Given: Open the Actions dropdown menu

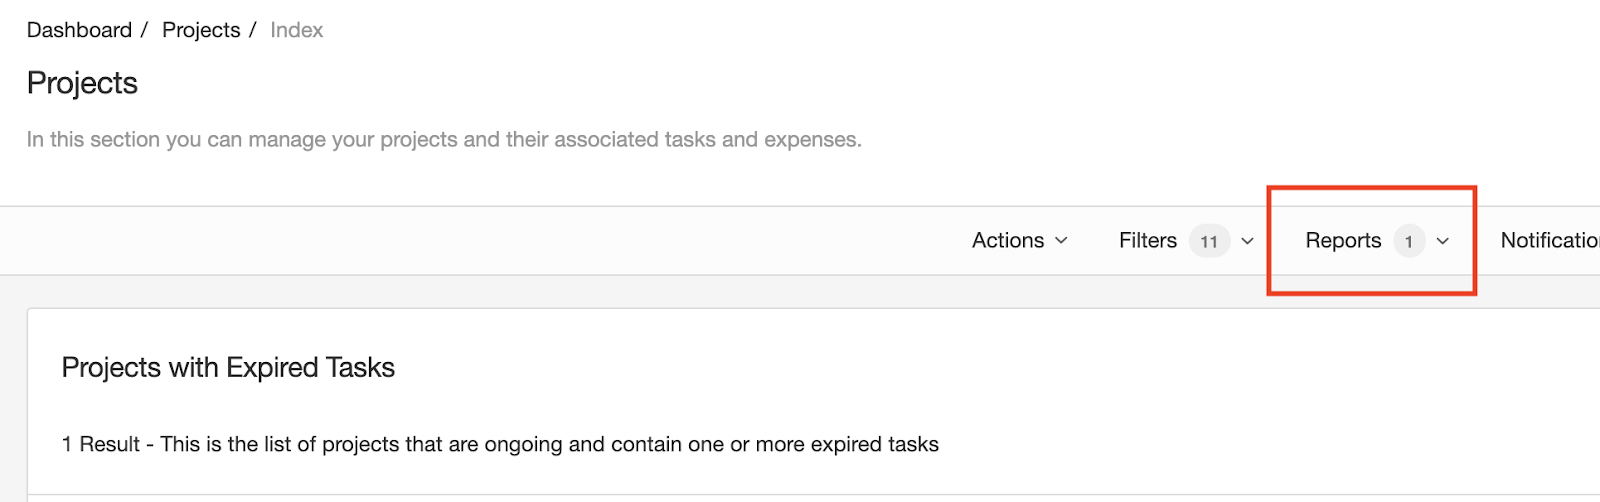Looking at the screenshot, I should pyautogui.click(x=1008, y=241).
